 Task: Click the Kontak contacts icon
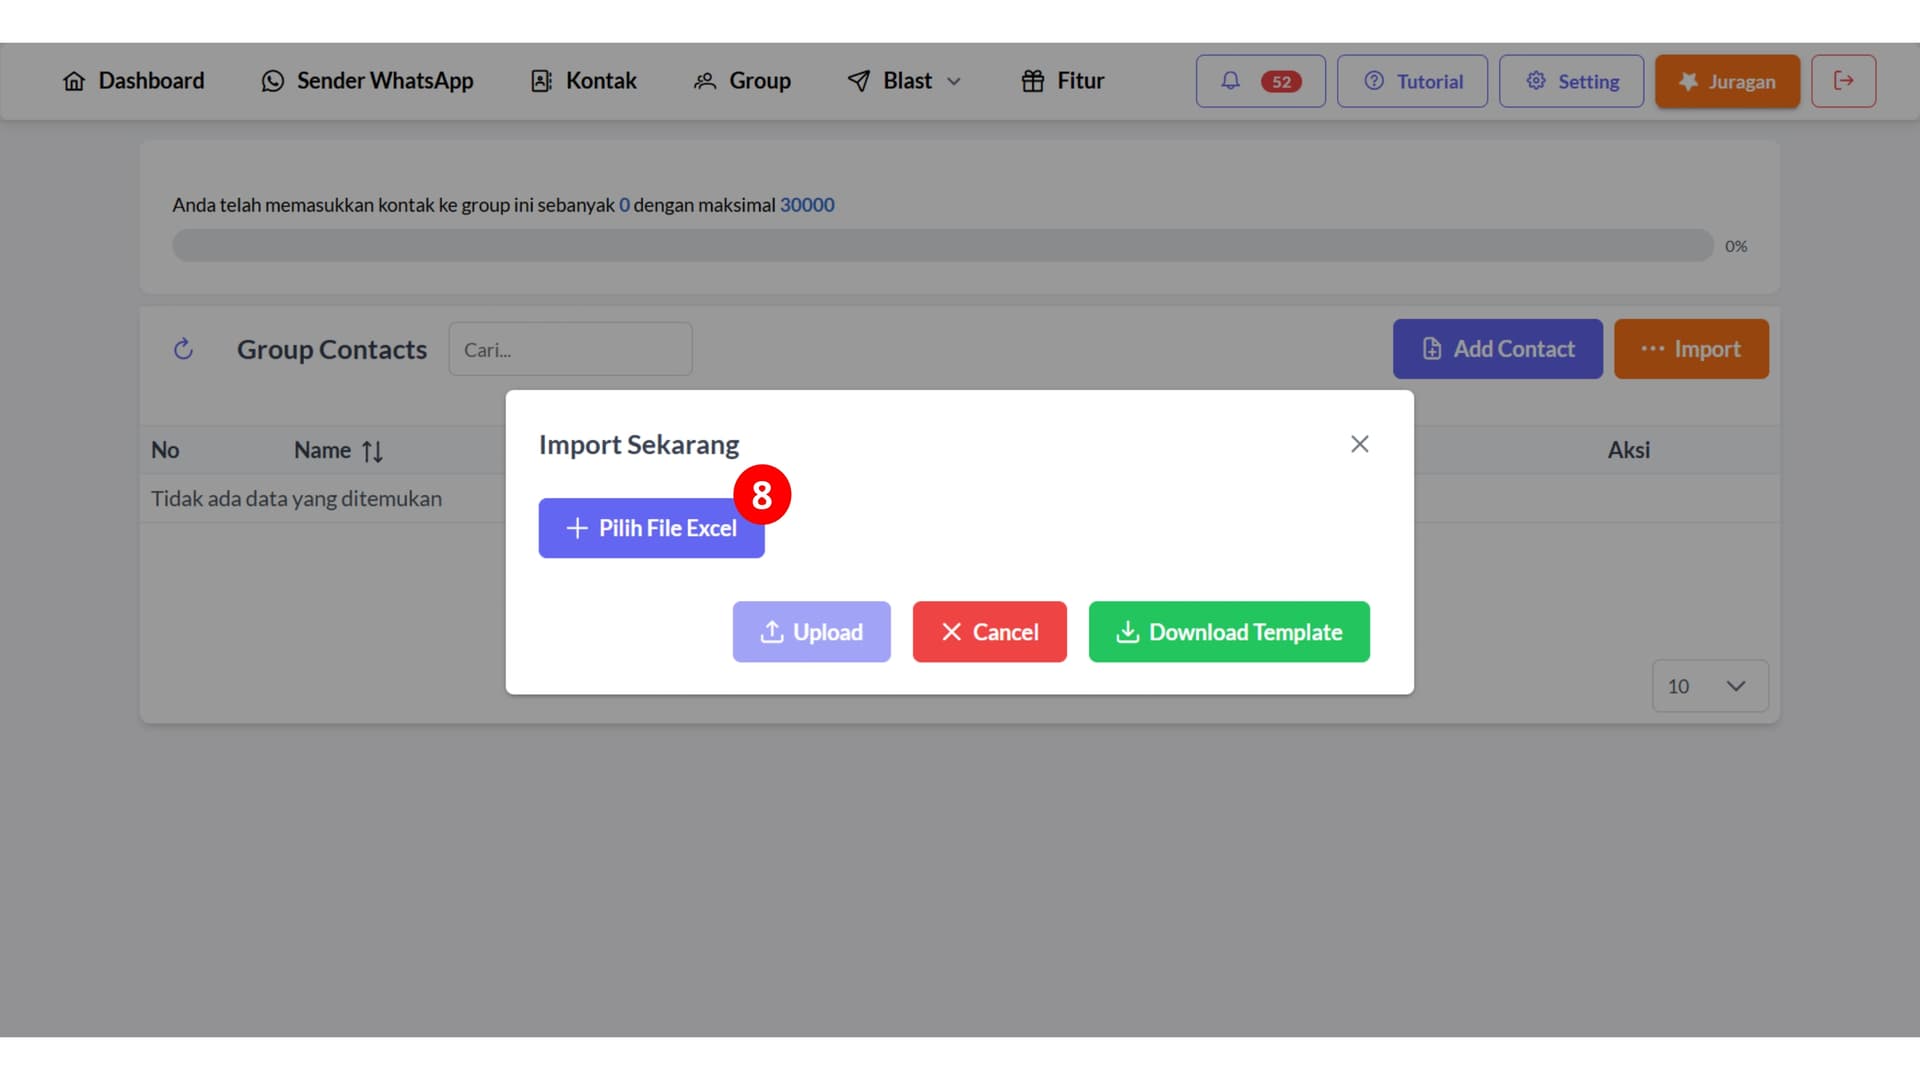pyautogui.click(x=539, y=80)
